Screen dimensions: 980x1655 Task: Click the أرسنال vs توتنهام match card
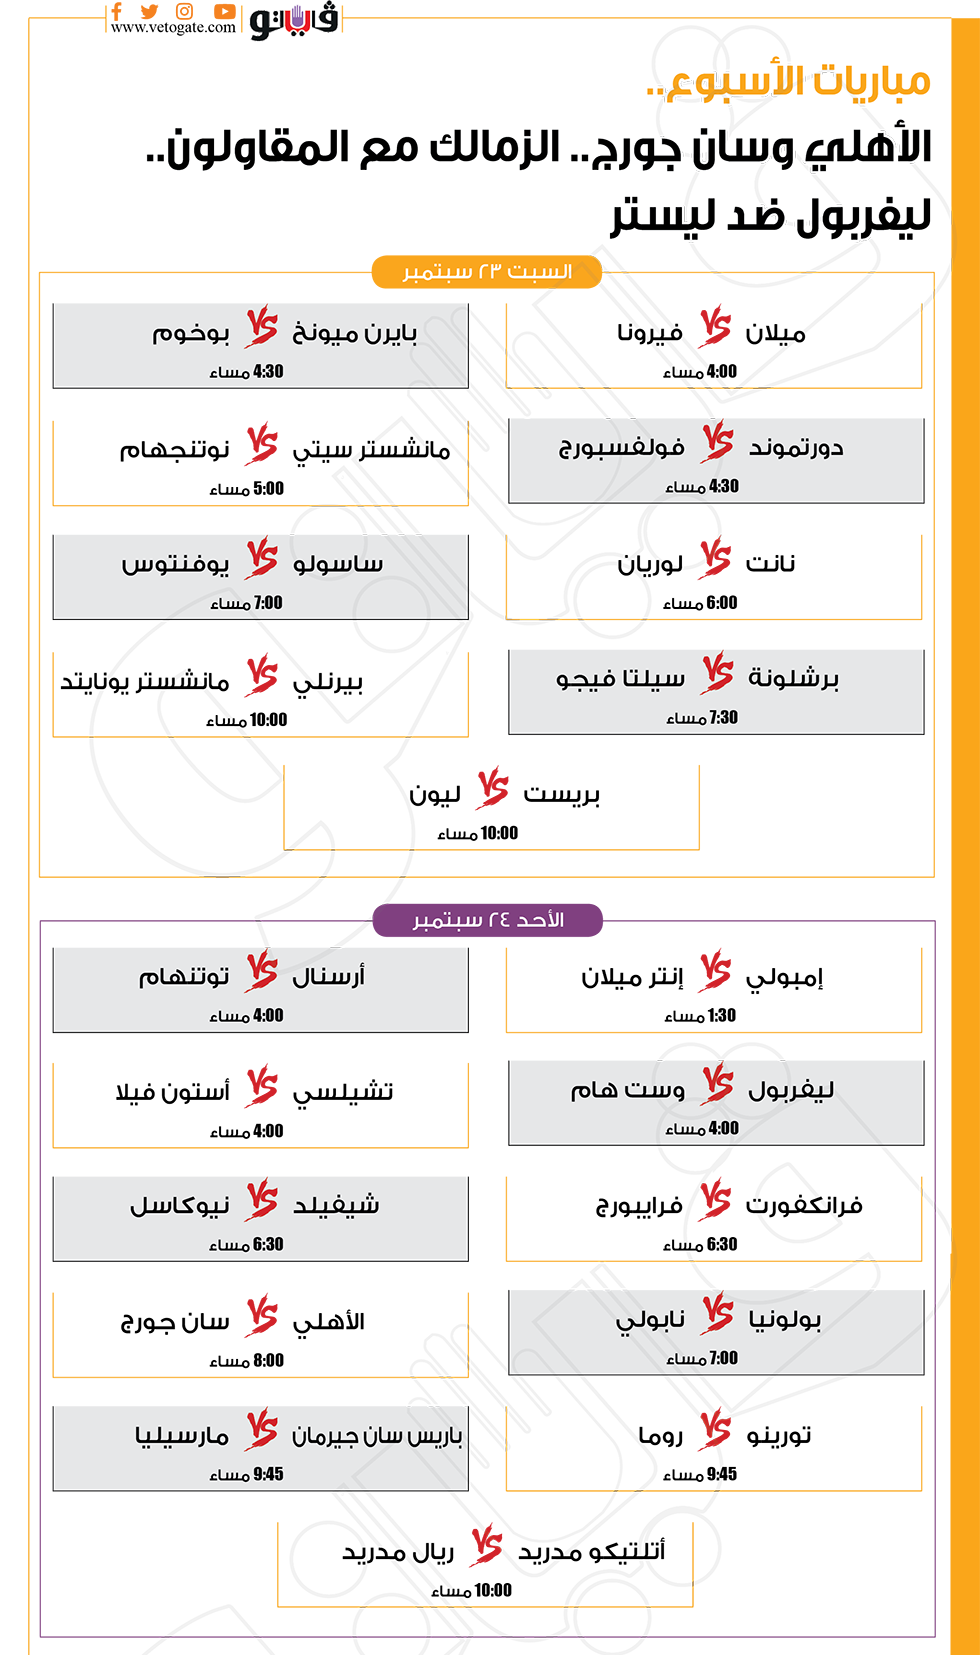(x=260, y=990)
